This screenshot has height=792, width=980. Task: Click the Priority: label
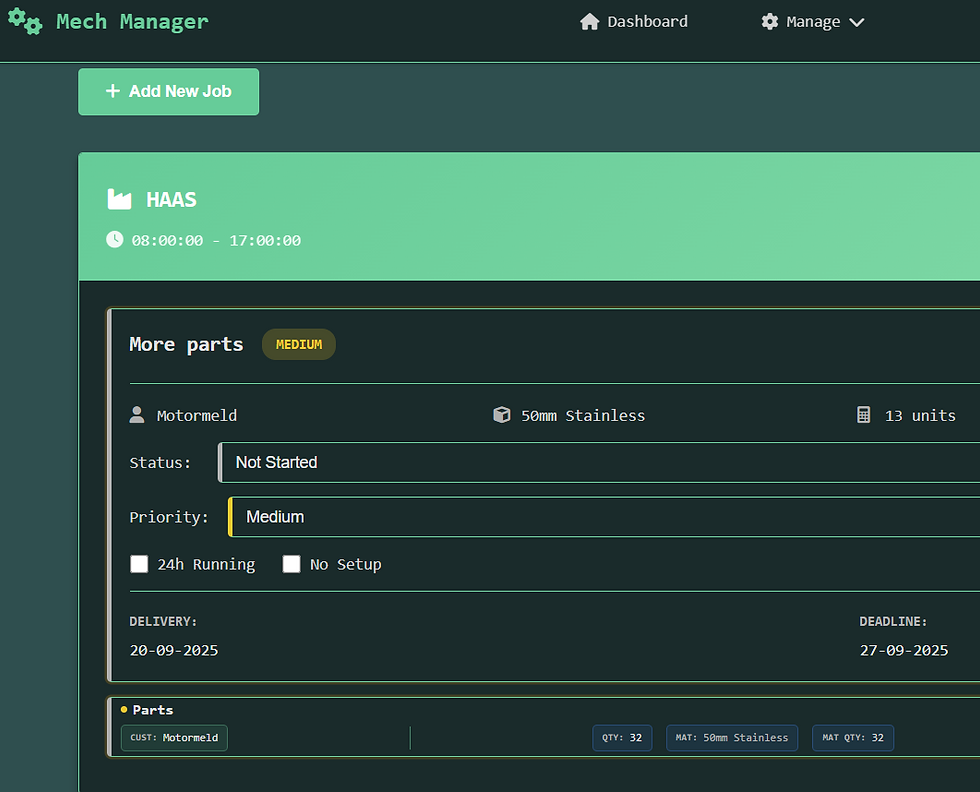[169, 518]
